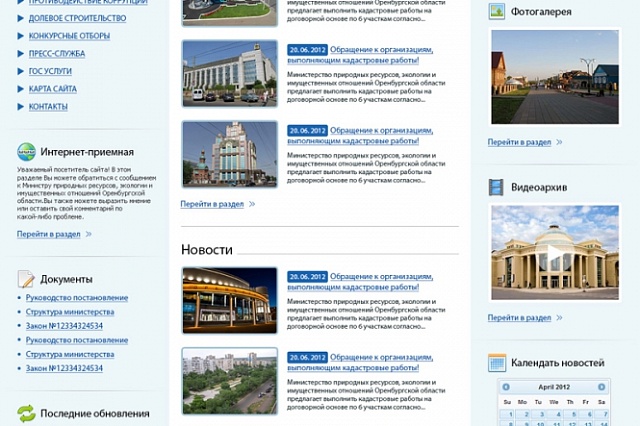The height and width of the screenshot is (426, 640).
Task: Click the Видеоархив heading text
Action: coord(539,187)
